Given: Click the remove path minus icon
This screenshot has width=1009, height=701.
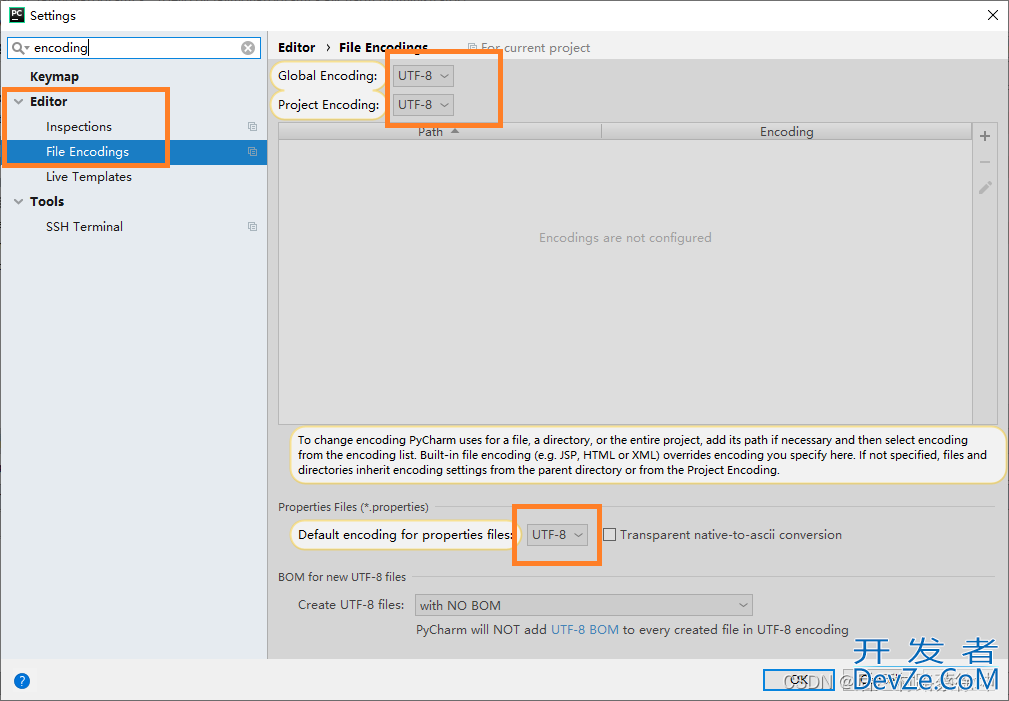Looking at the screenshot, I should pos(985,162).
